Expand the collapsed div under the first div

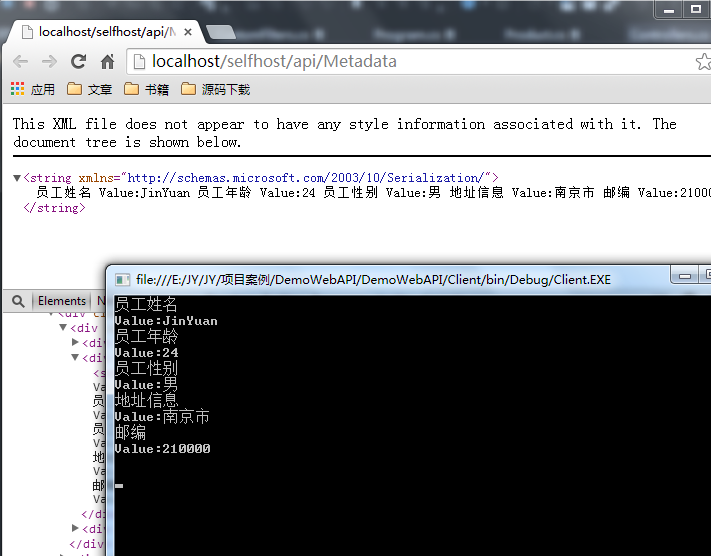[75, 342]
